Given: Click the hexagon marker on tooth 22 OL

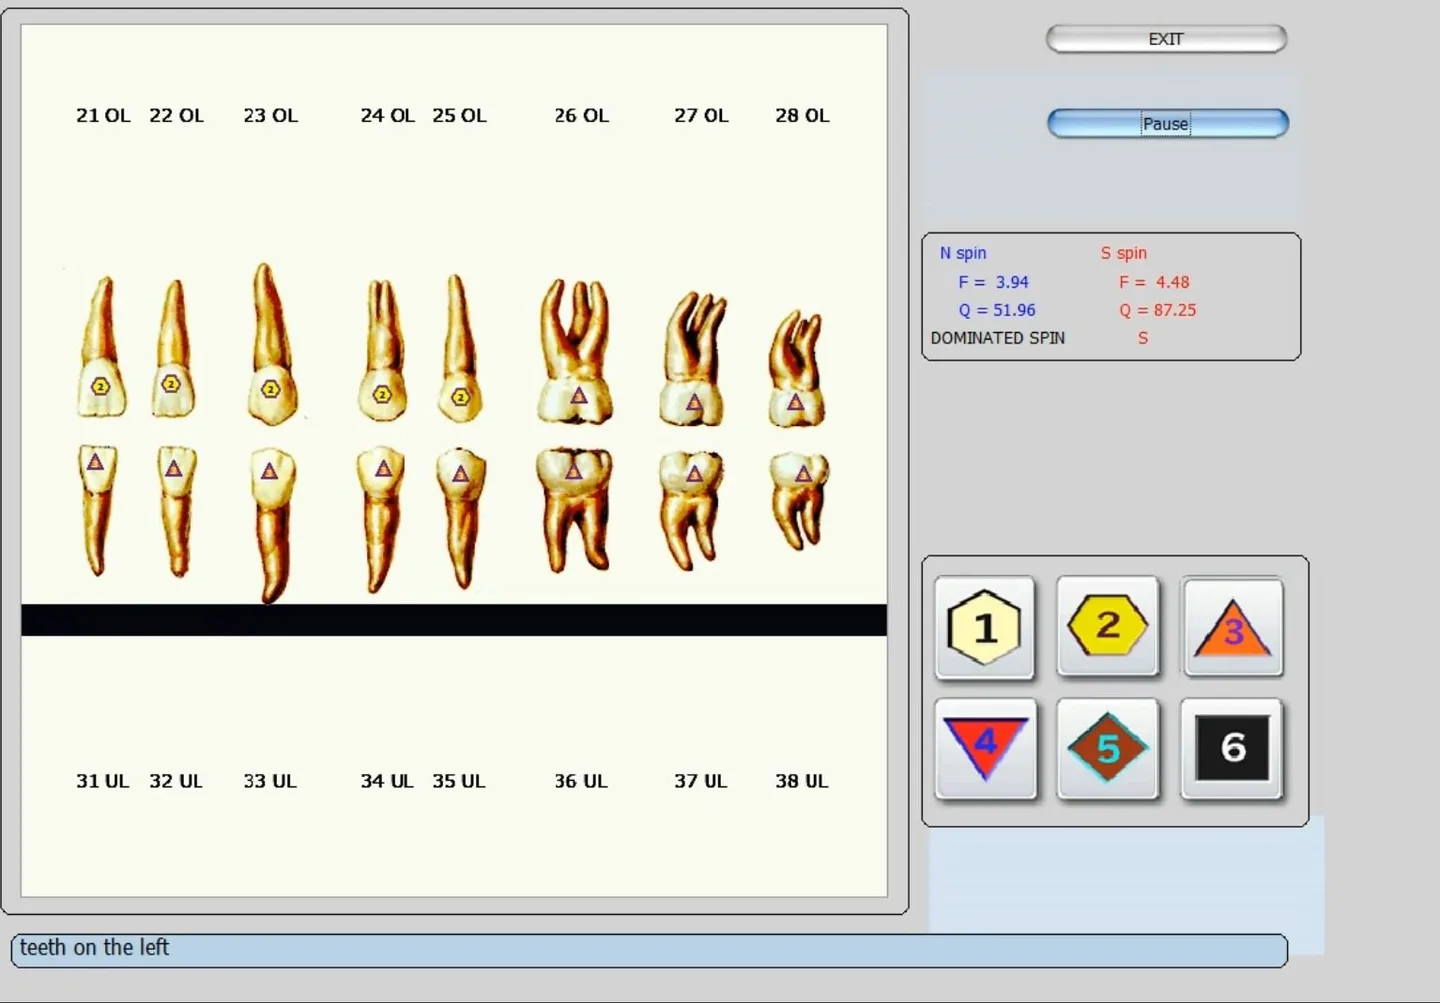Looking at the screenshot, I should (172, 384).
